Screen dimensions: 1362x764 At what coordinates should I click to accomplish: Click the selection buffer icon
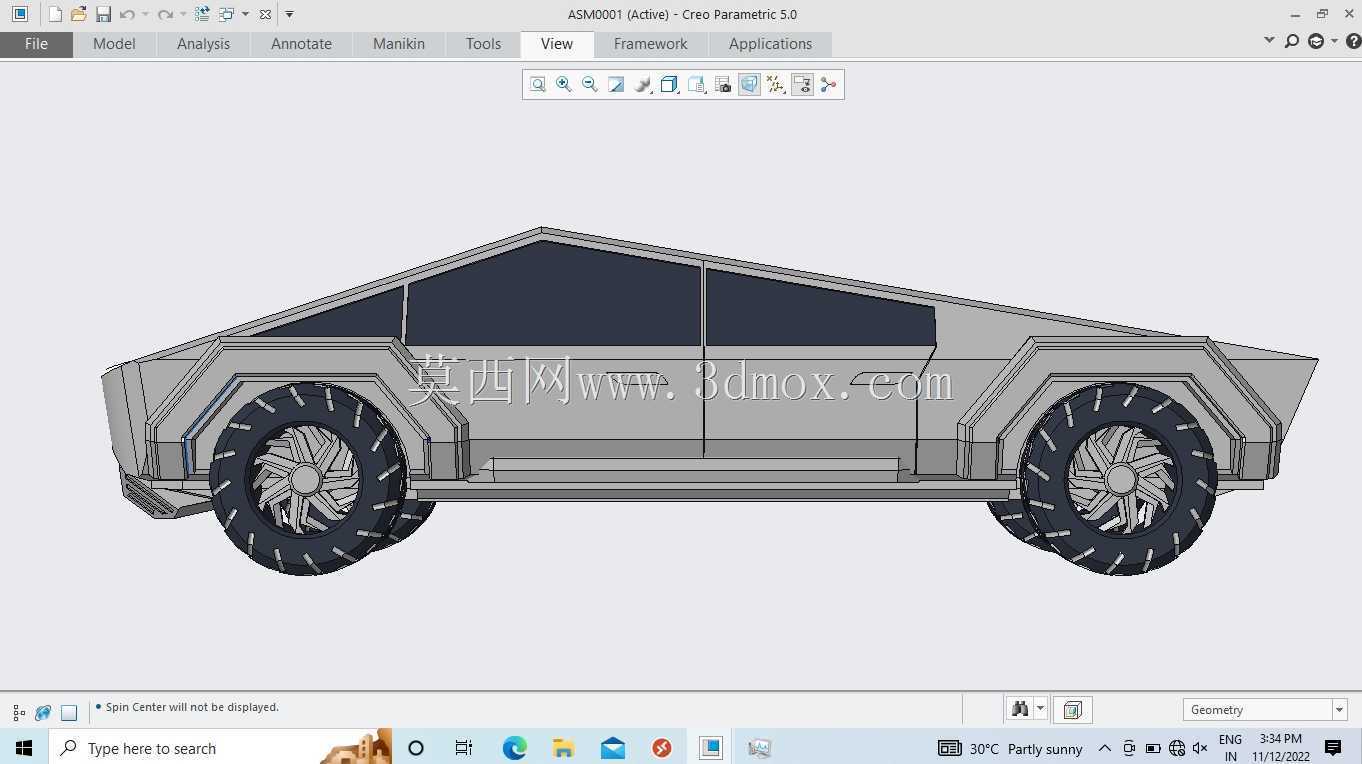(x=1072, y=710)
